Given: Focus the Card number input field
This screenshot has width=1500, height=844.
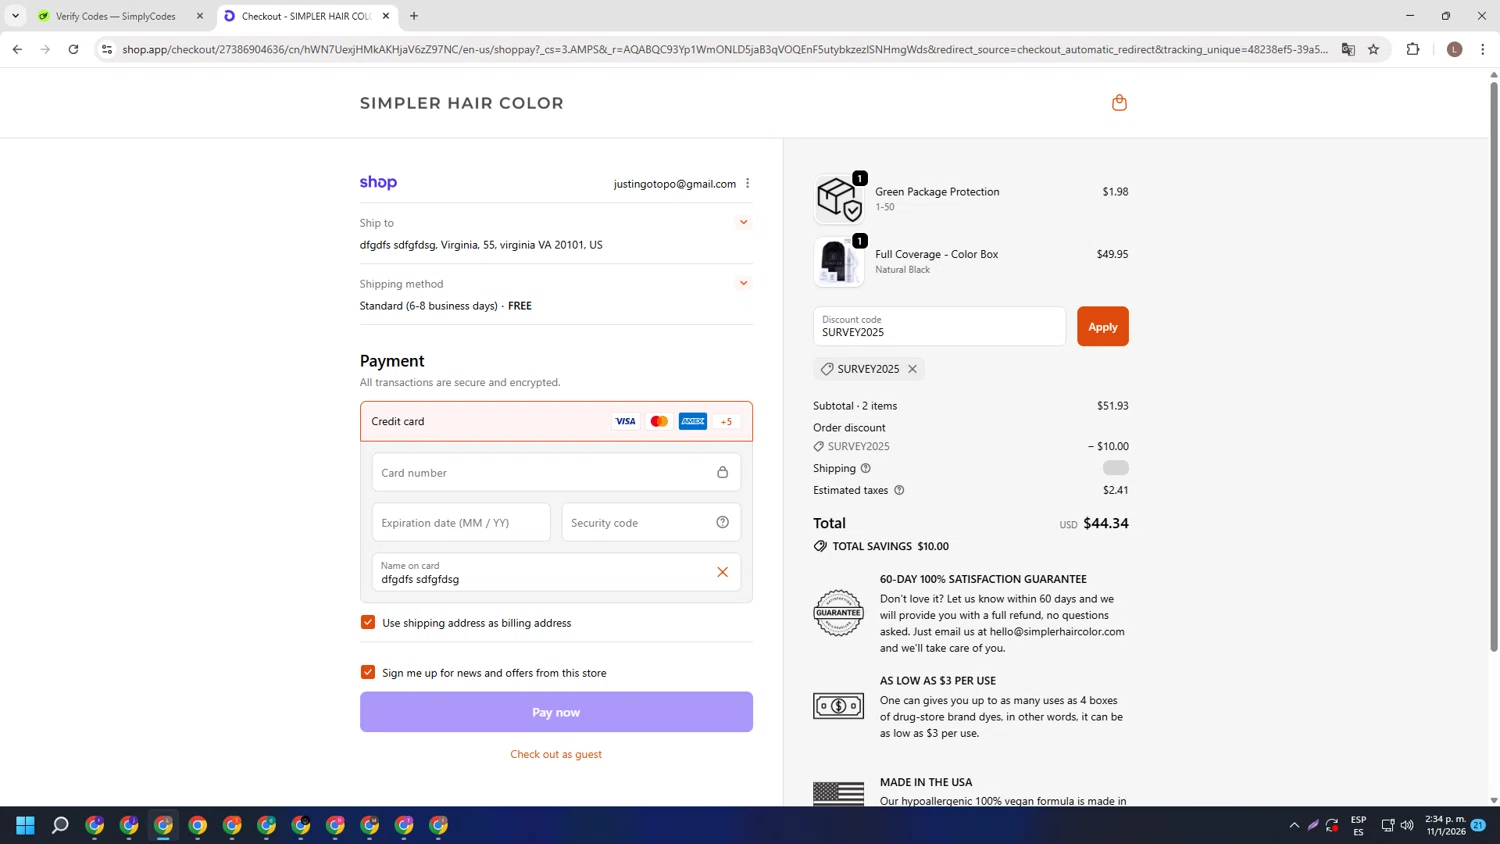Looking at the screenshot, I should click(556, 472).
